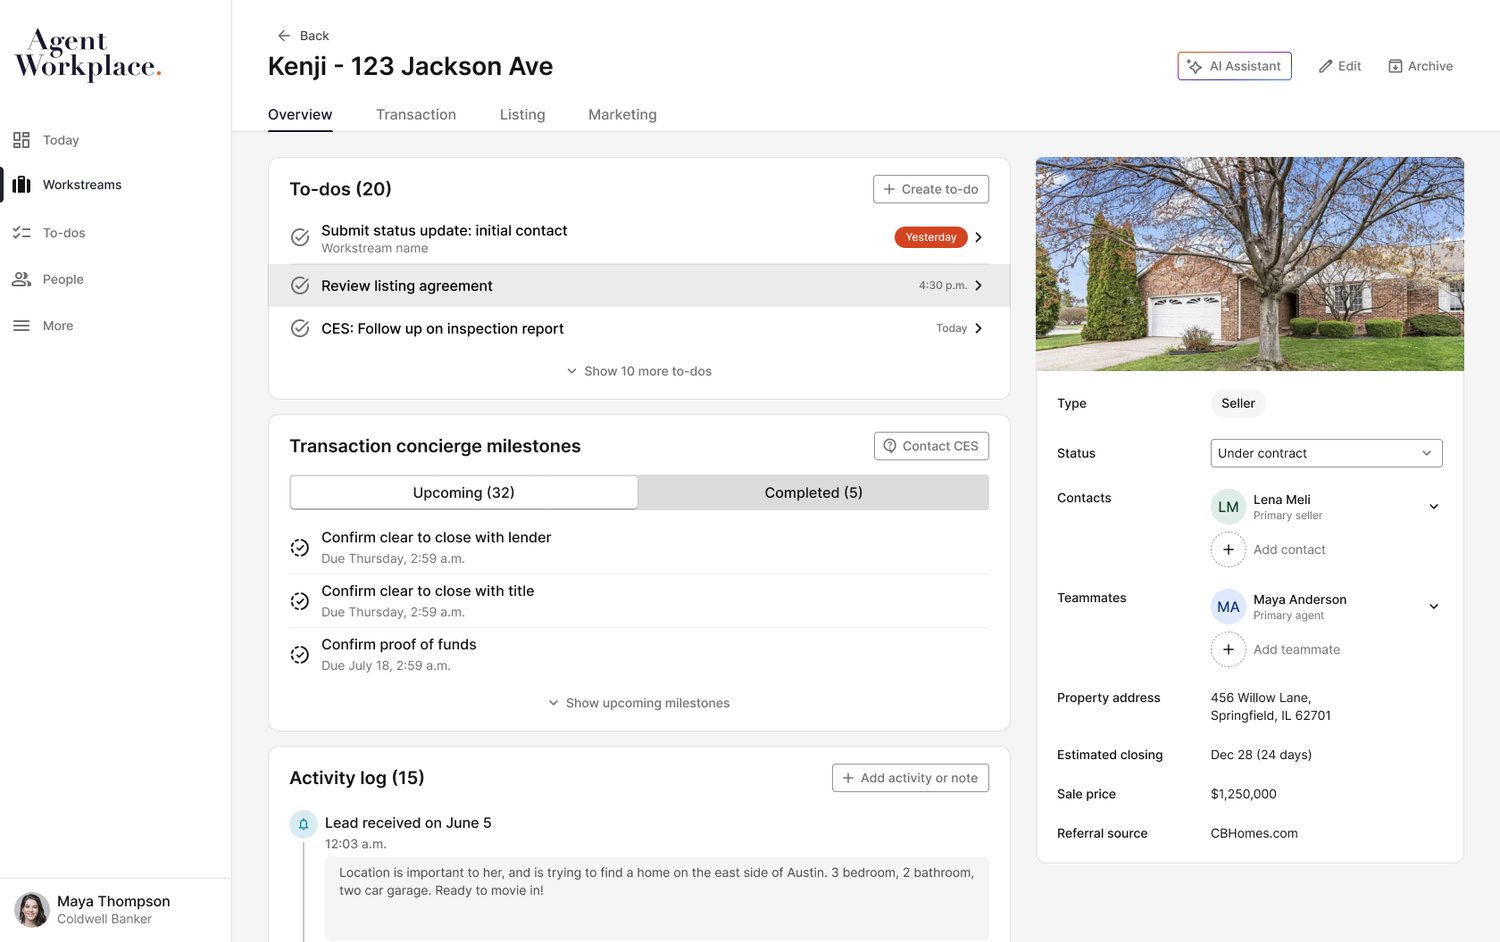Switch to the Listing tab

pos(522,115)
